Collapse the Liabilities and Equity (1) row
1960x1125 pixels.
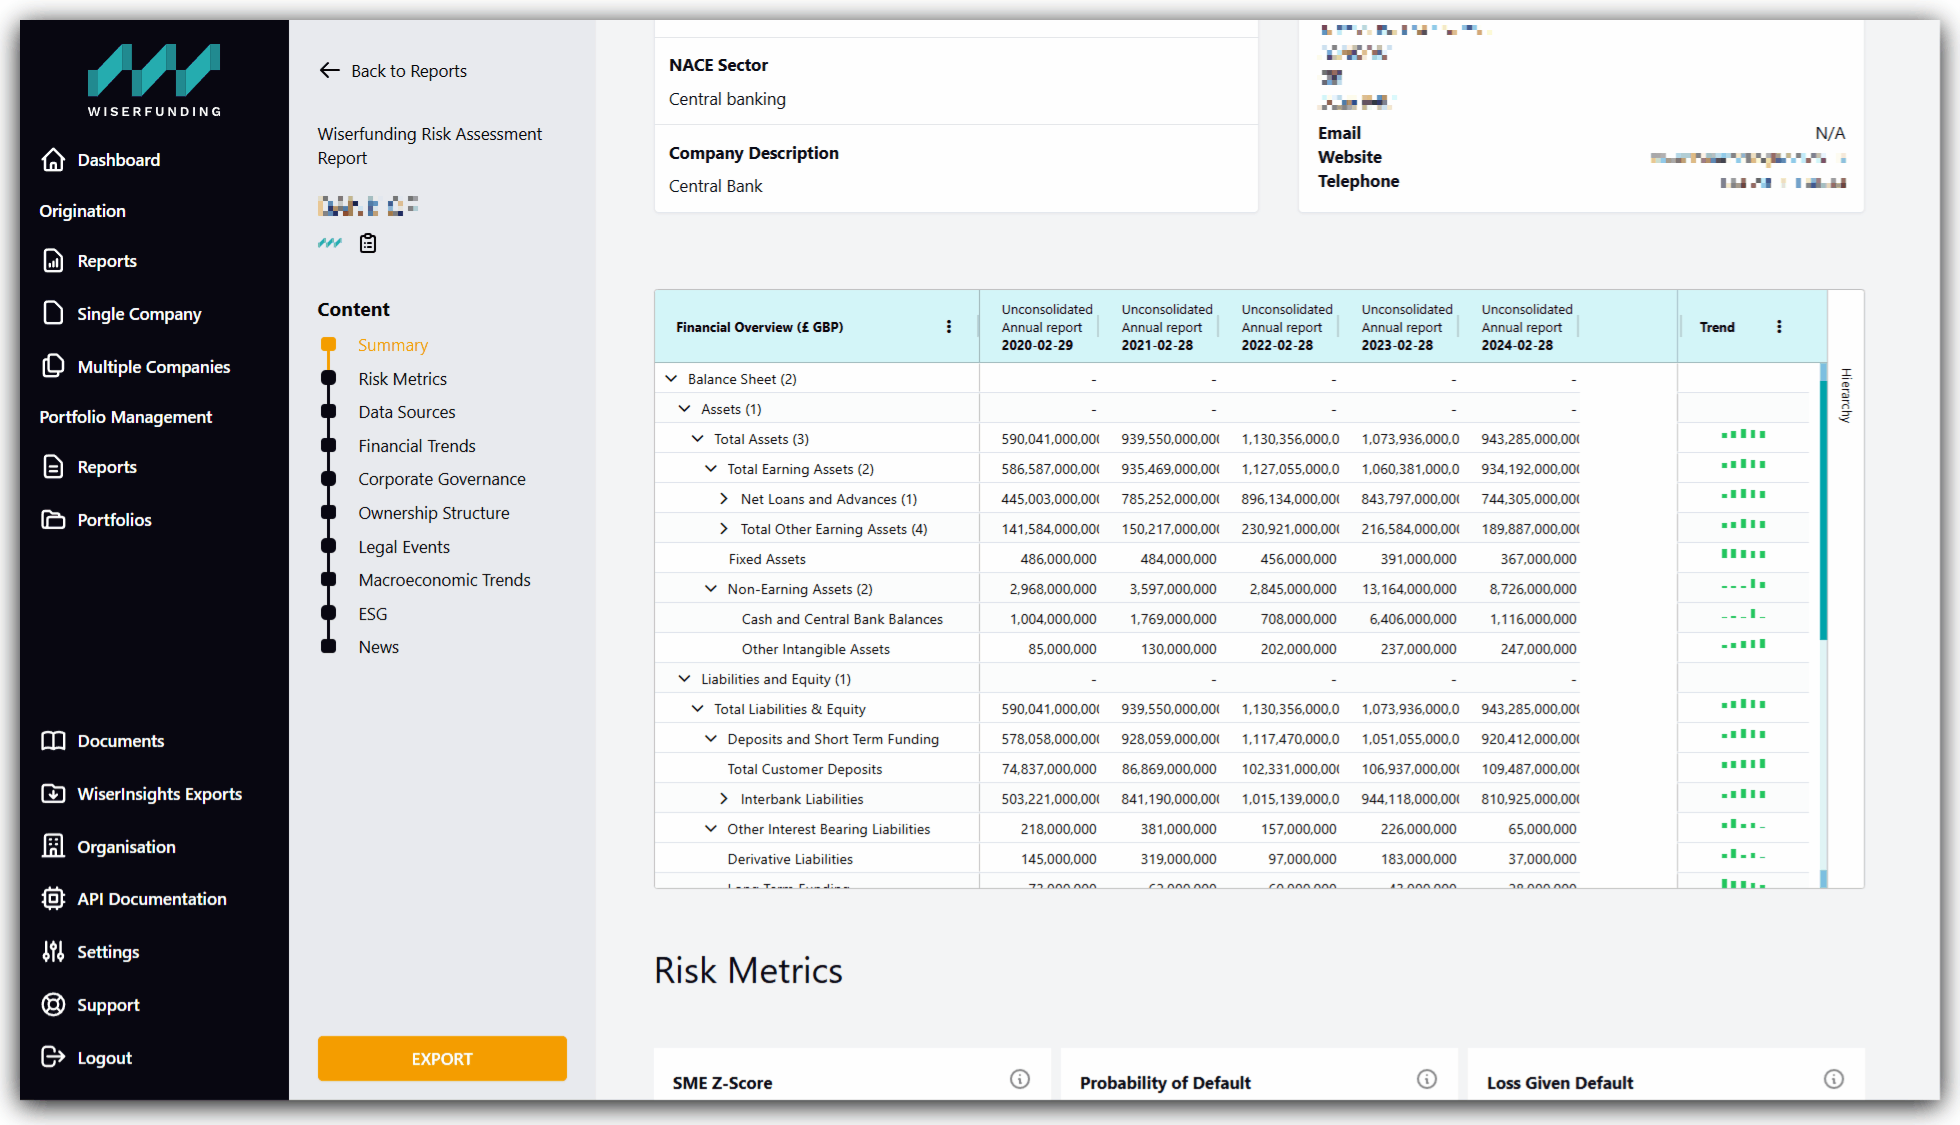pyautogui.click(x=685, y=679)
